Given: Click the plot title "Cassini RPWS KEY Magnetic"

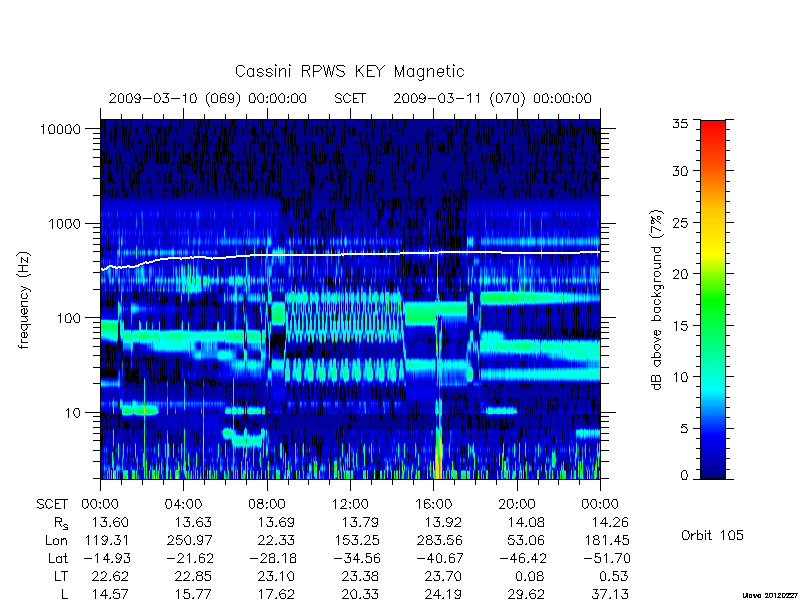Looking at the screenshot, I should [x=349, y=71].
